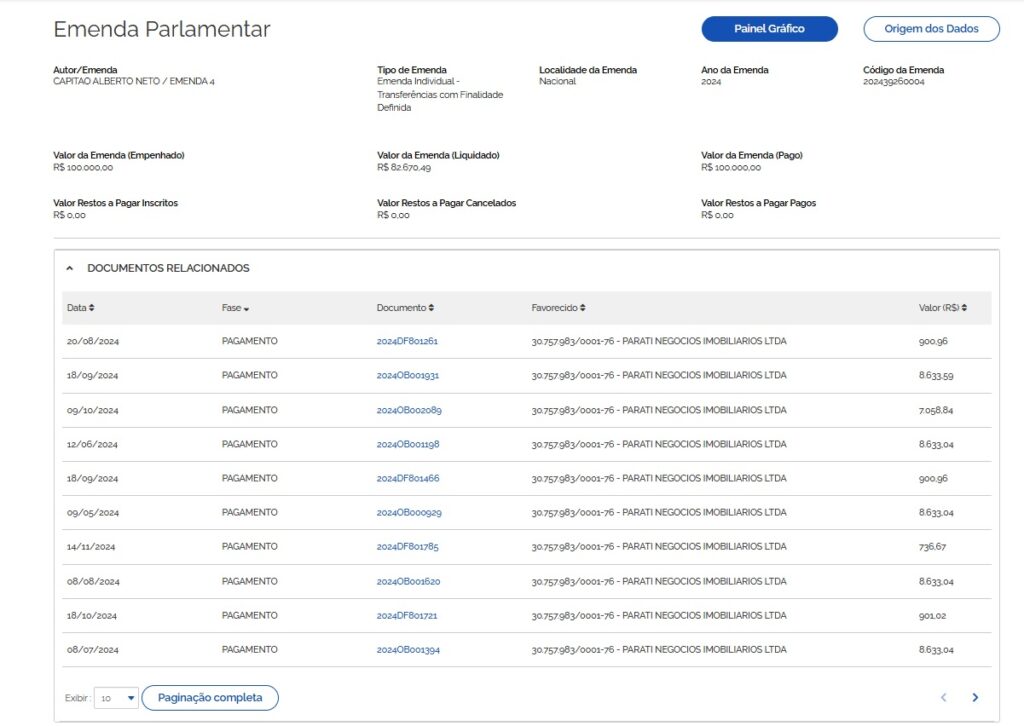Click PAGAMENTO in the 08/07/2024 row
Image resolution: width=1024 pixels, height=726 pixels.
(x=249, y=650)
